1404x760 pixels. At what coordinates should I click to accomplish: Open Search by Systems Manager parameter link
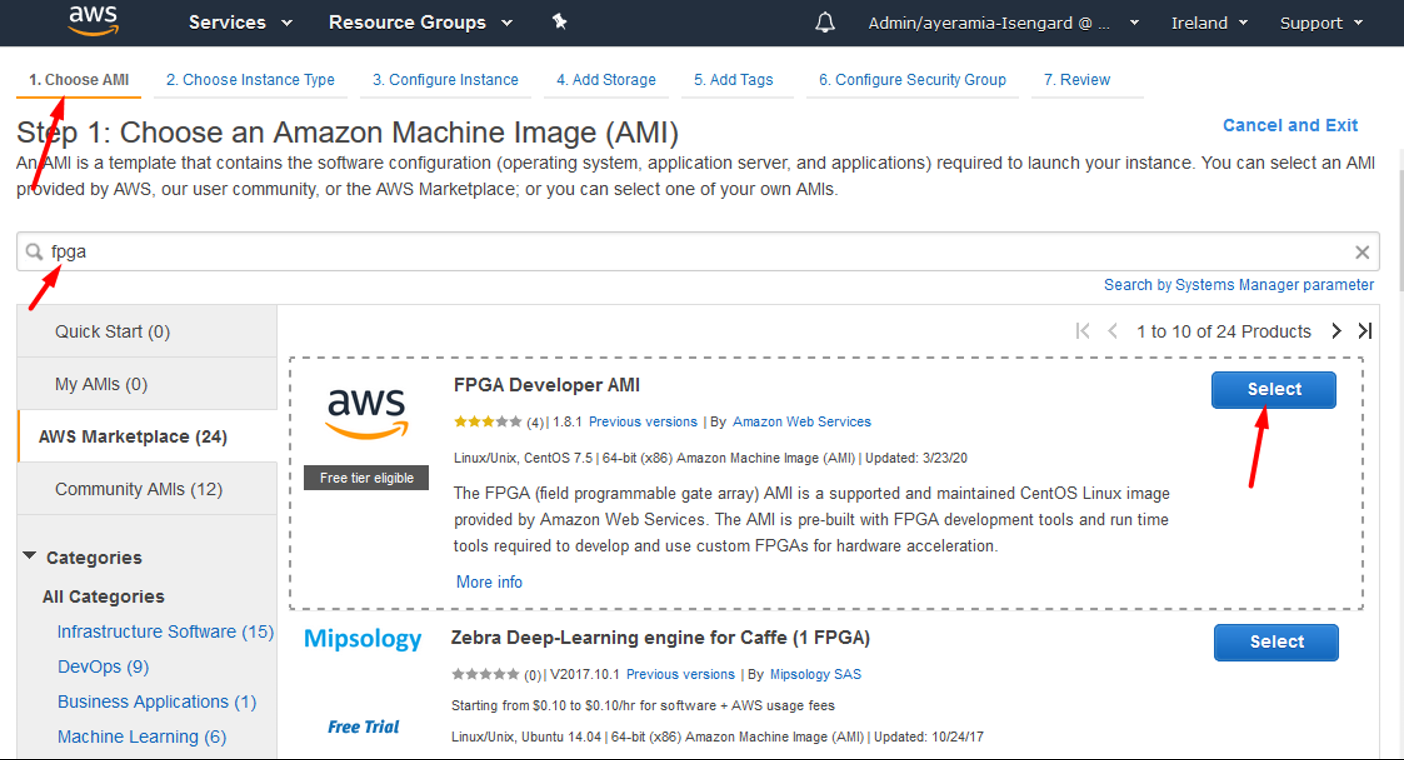(x=1239, y=285)
